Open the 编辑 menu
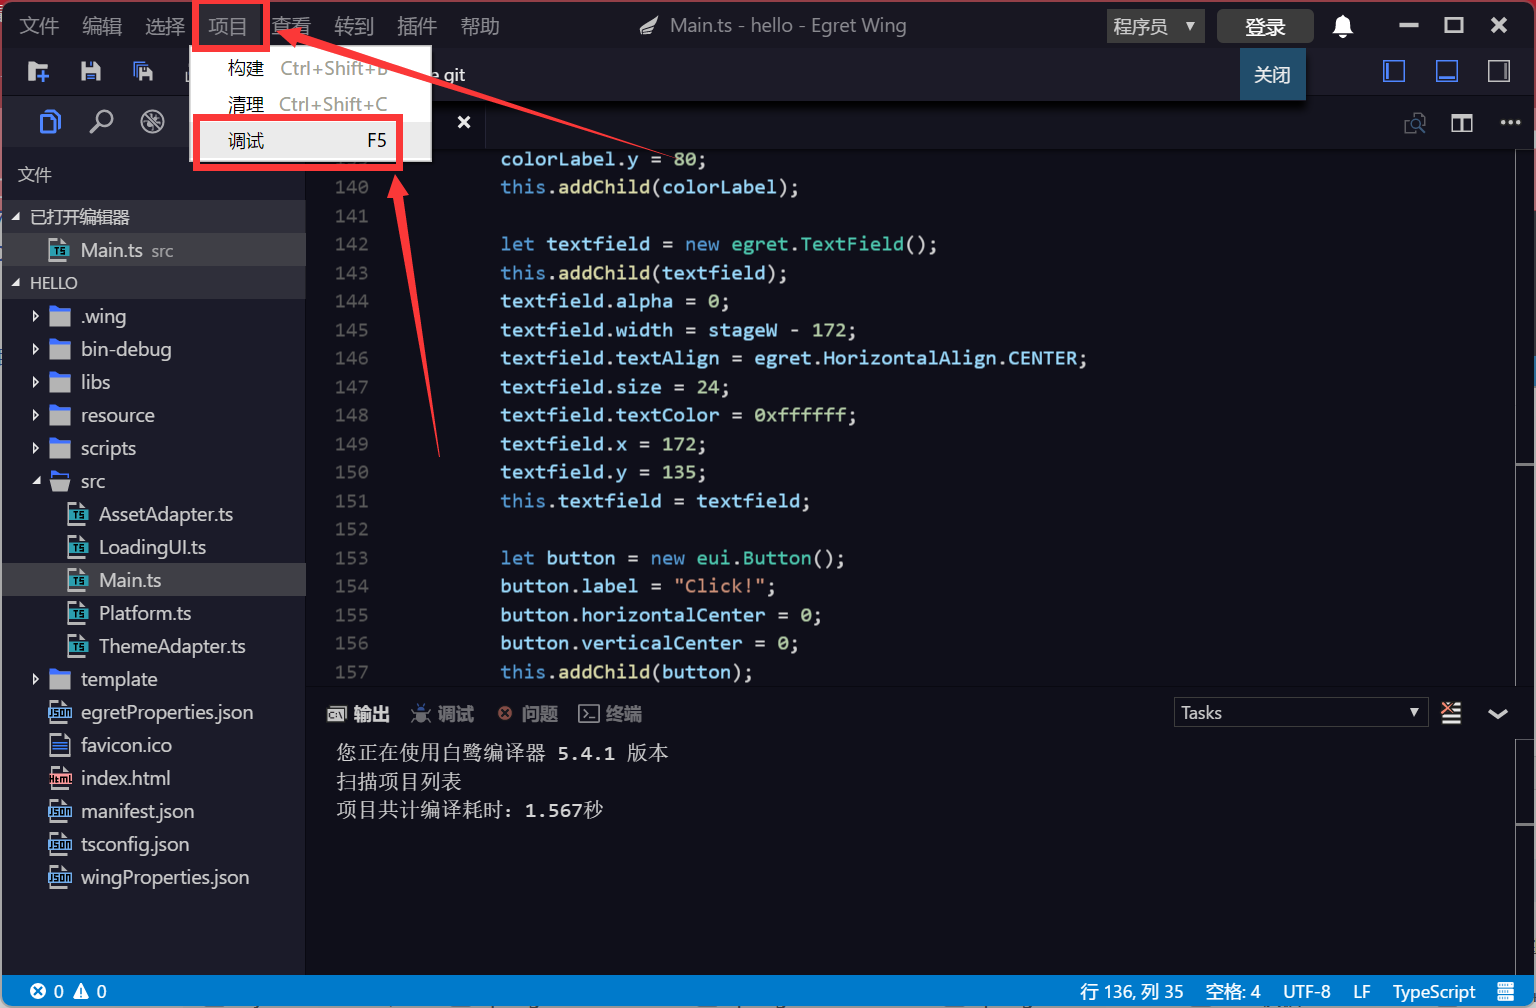 pyautogui.click(x=102, y=26)
